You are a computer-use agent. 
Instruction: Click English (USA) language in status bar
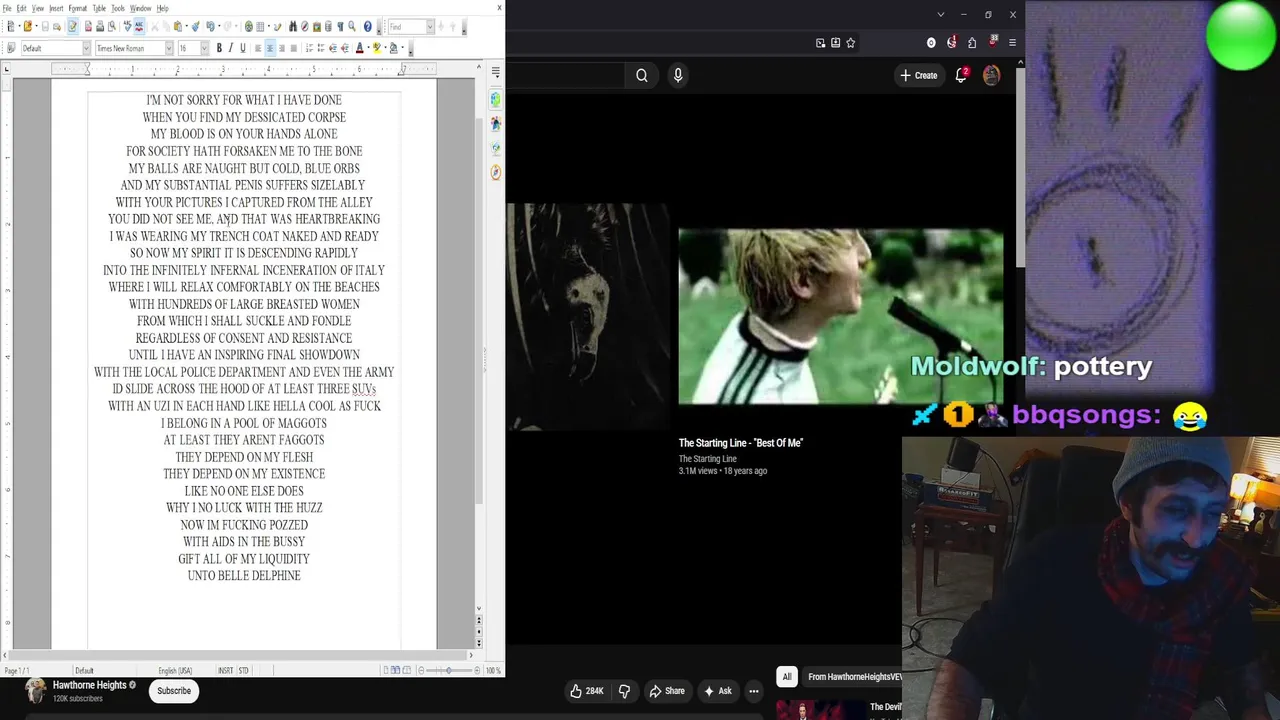pyautogui.click(x=175, y=670)
